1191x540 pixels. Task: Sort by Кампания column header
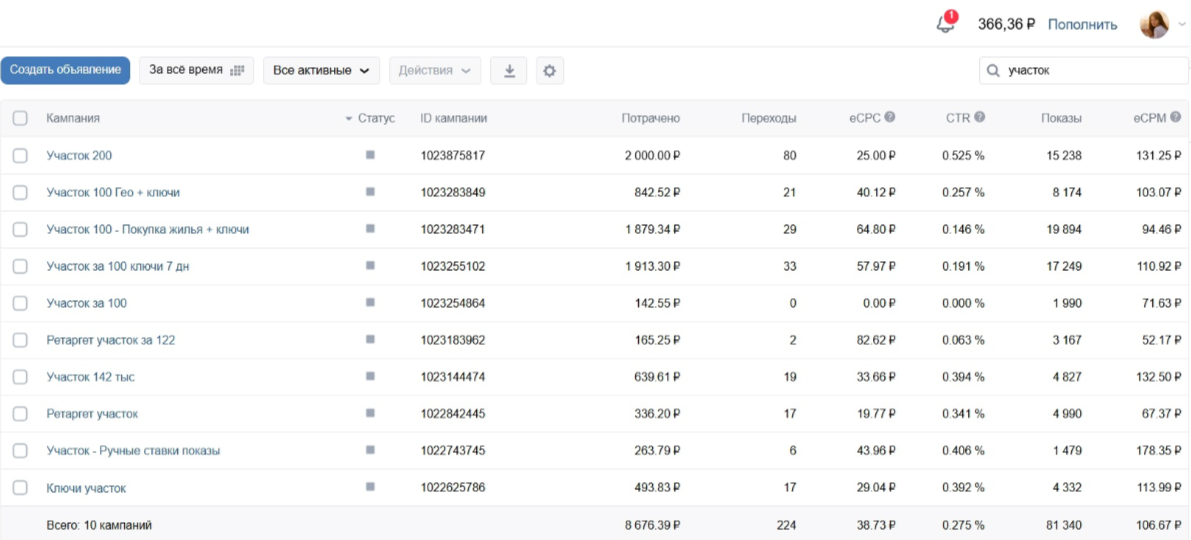73,118
